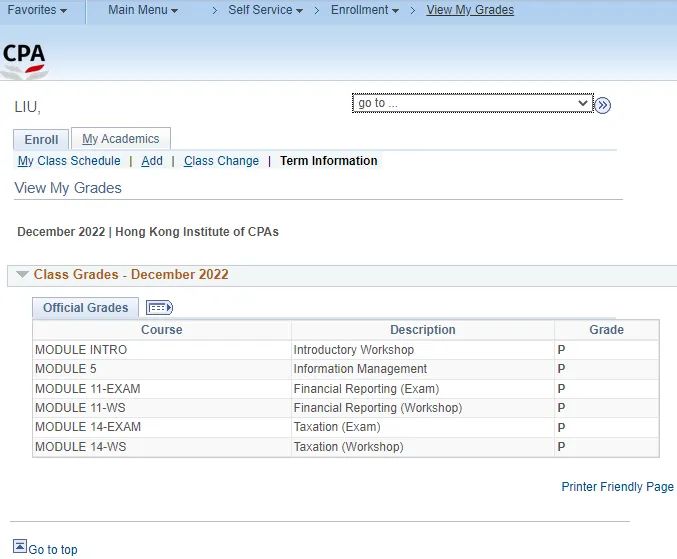Open the Favorites menu
This screenshot has height=559, width=677.
(37, 10)
